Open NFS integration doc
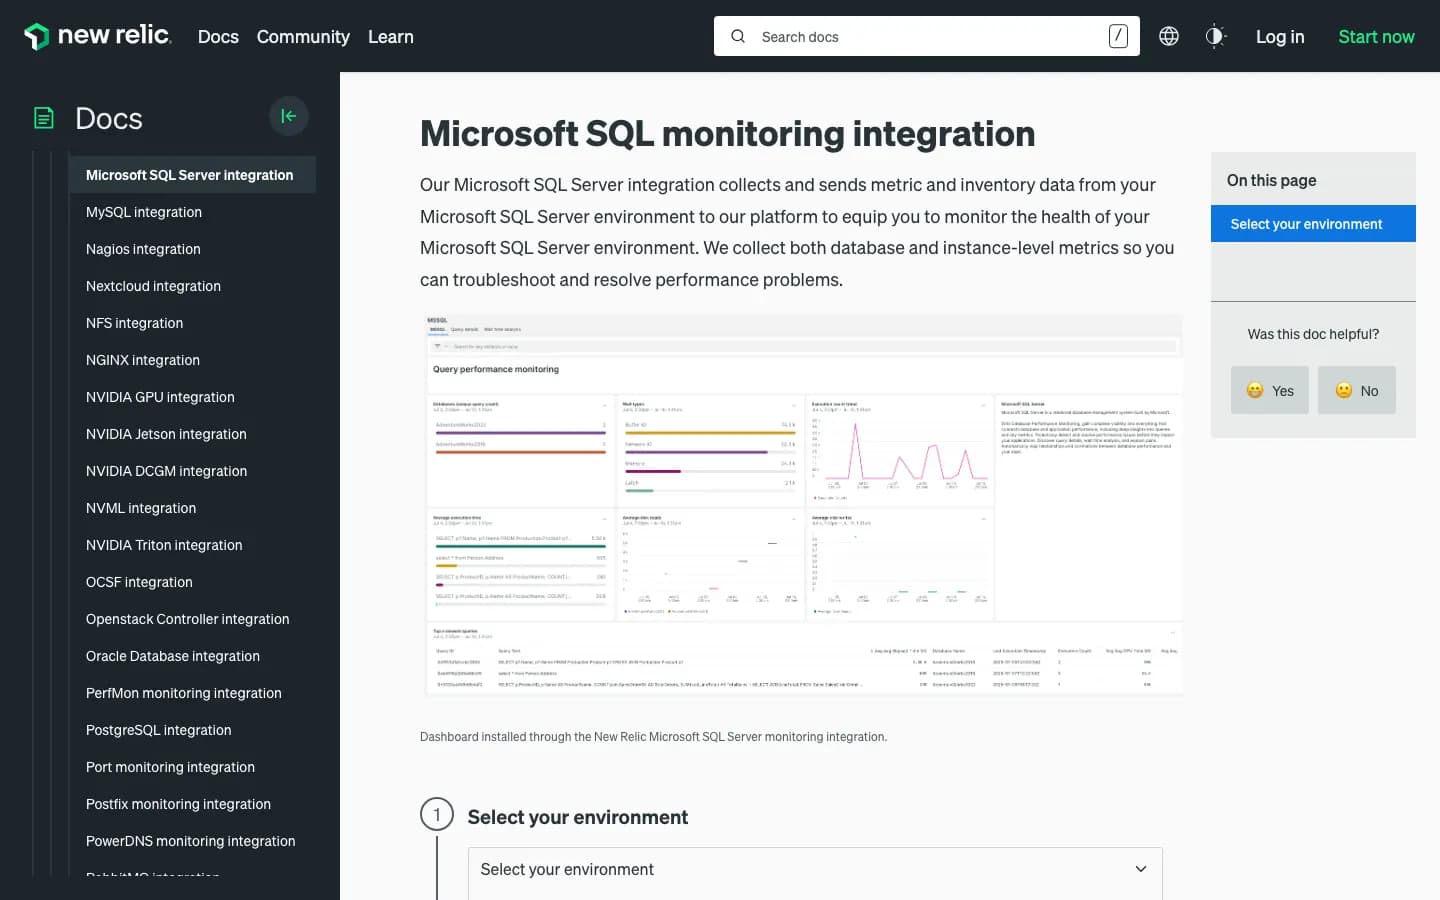The image size is (1440, 900). [x=134, y=323]
